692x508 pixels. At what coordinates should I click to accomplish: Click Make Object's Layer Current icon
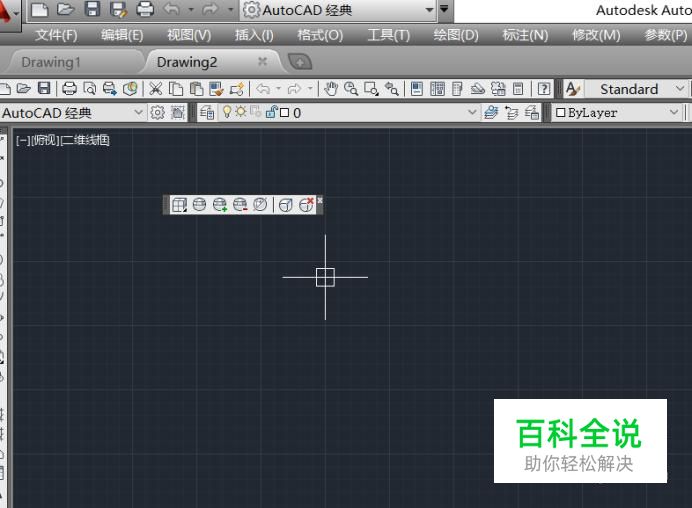click(491, 113)
